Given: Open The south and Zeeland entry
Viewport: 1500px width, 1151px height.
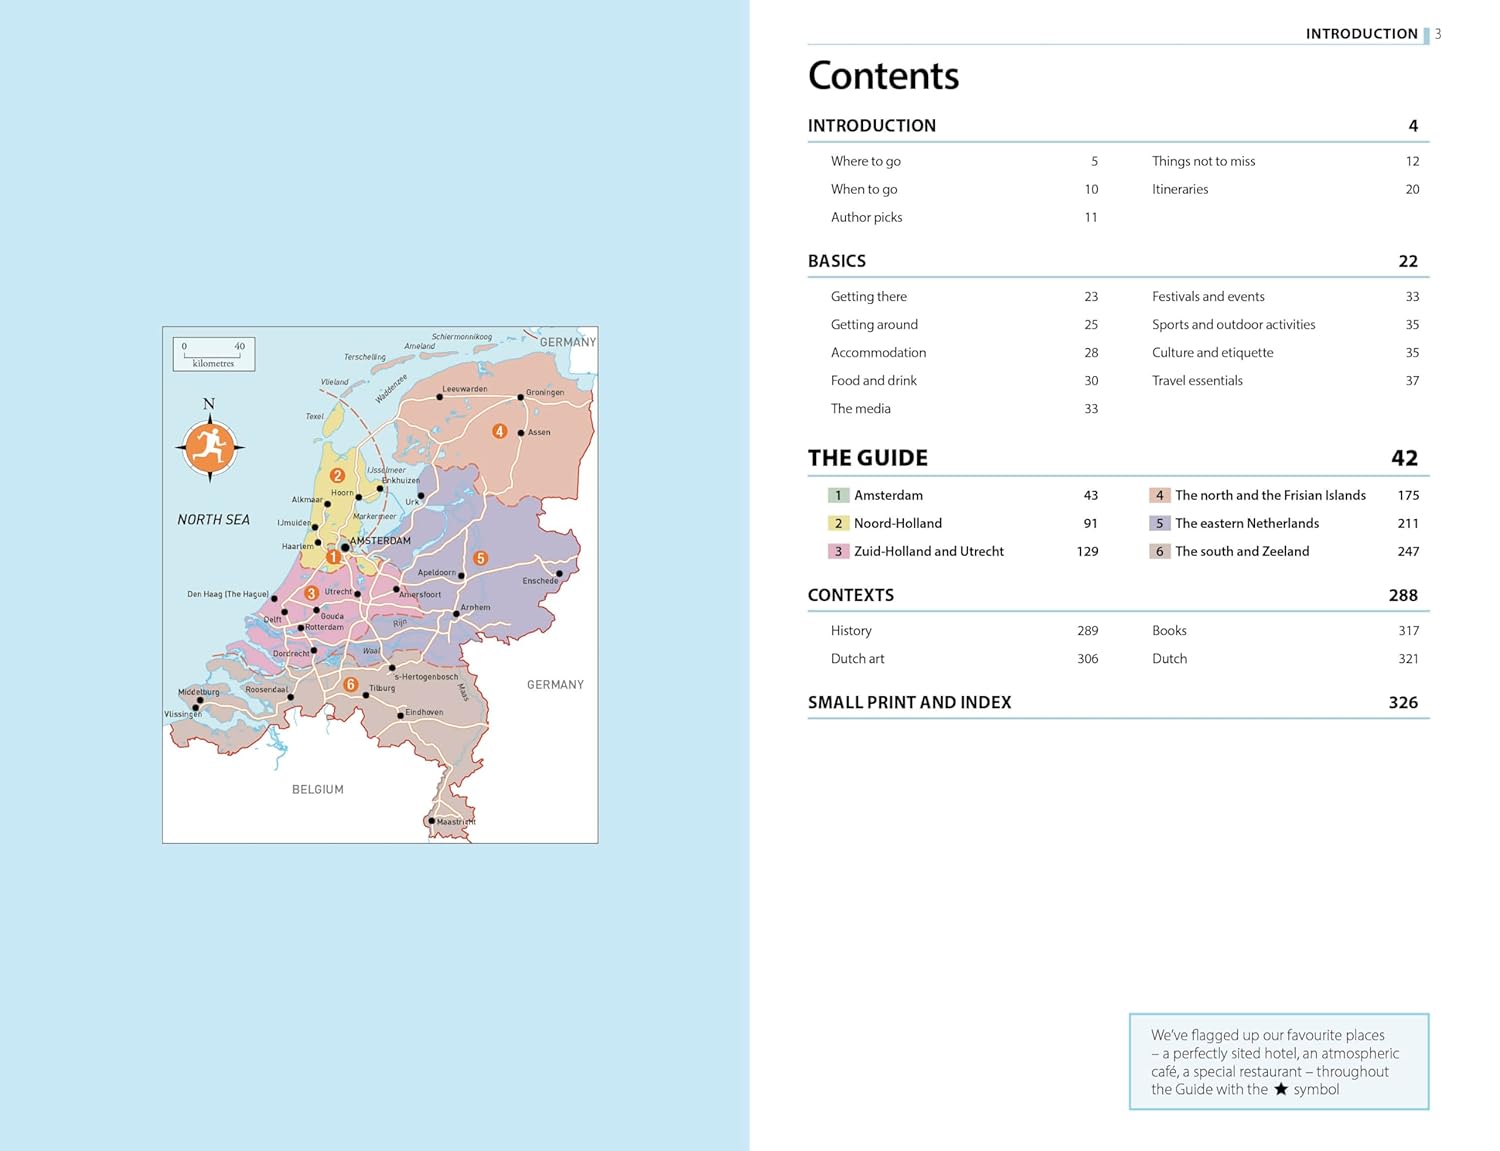Looking at the screenshot, I should [x=1242, y=551].
